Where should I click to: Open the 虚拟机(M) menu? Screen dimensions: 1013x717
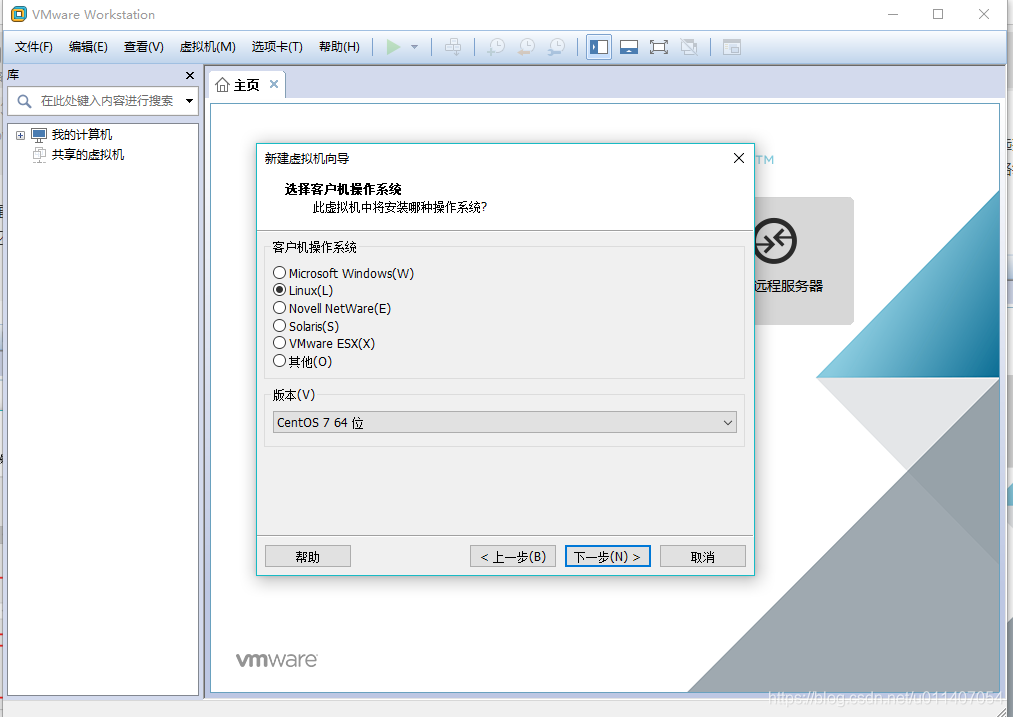click(207, 47)
